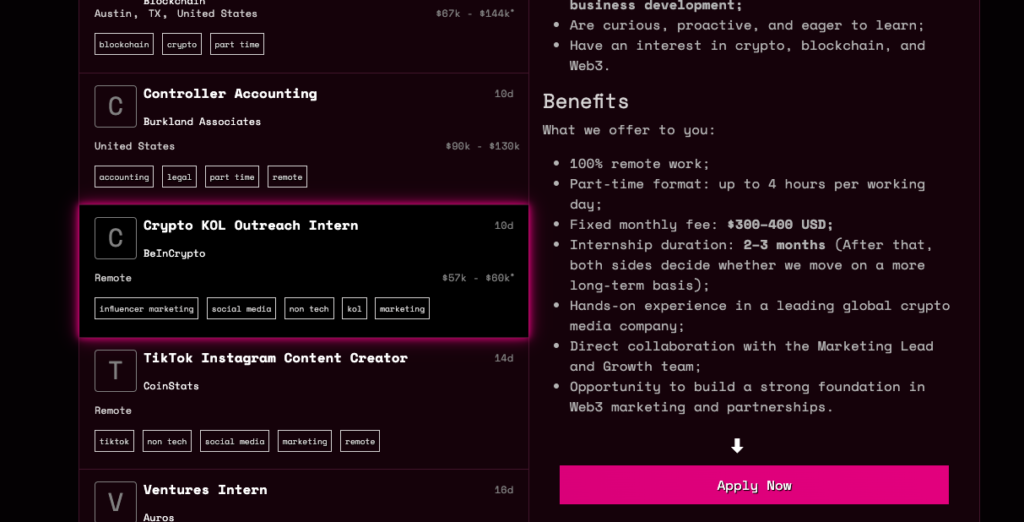This screenshot has height=522, width=1024.
Task: Click the CoinStats company name
Action: point(171,385)
